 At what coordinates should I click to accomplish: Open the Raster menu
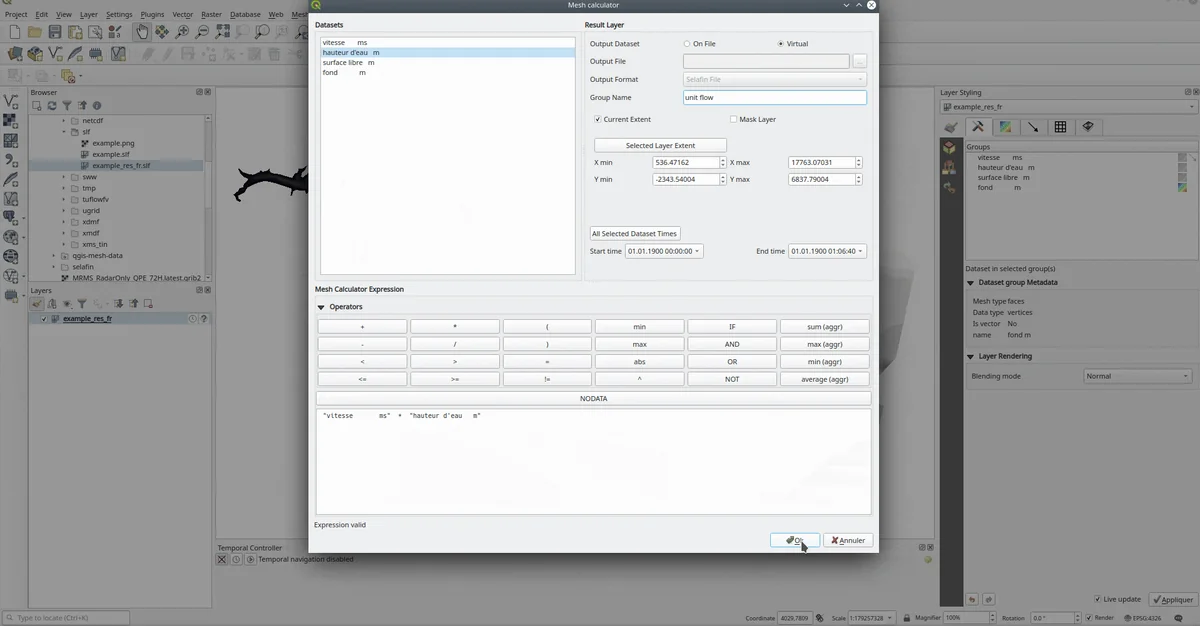pos(211,15)
